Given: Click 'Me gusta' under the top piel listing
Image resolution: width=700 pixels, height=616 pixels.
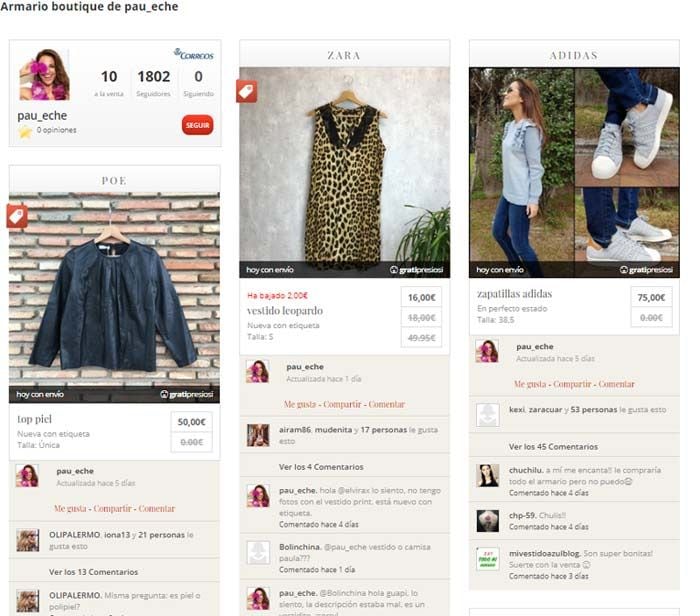Looking at the screenshot, I should tap(70, 508).
